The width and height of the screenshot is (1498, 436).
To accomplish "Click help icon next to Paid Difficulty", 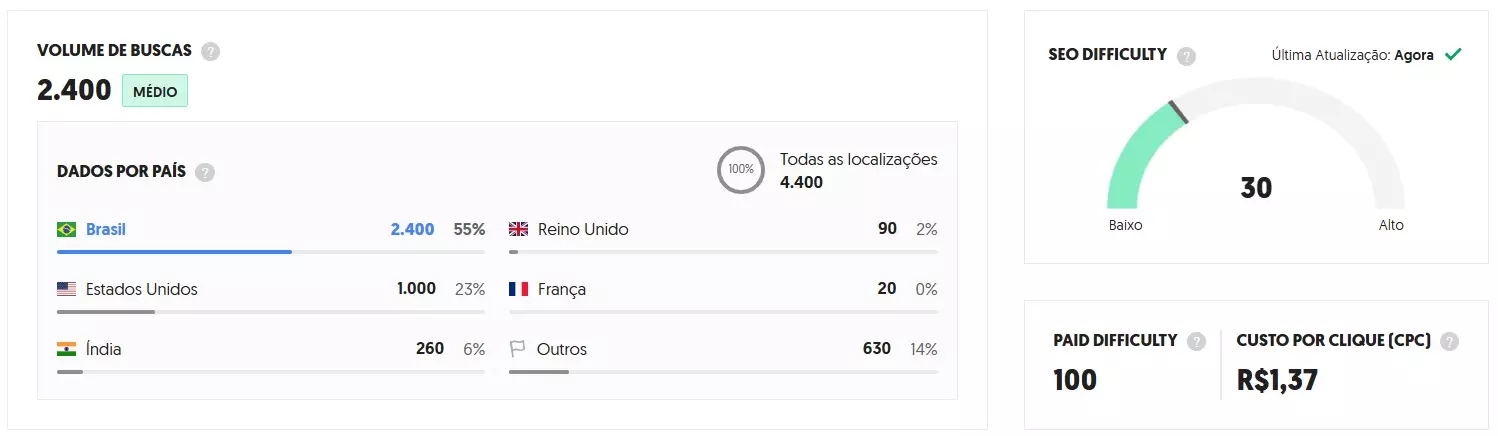I will coord(1196,341).
